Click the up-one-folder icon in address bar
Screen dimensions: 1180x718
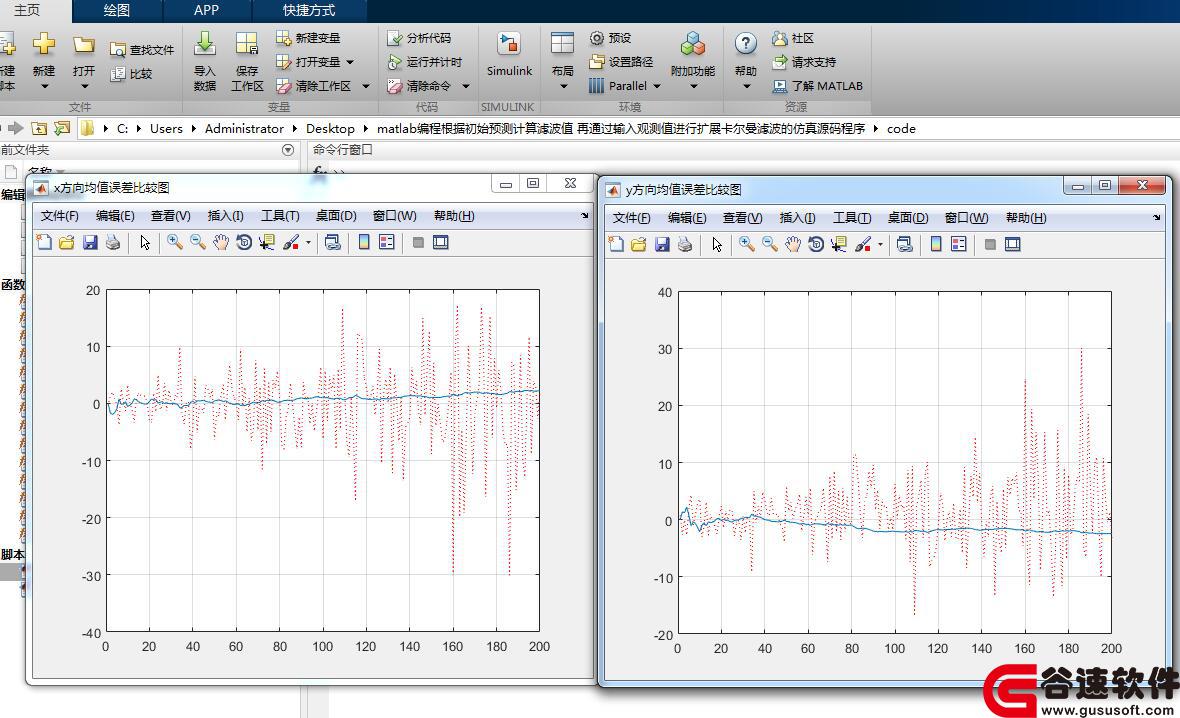(x=39, y=129)
